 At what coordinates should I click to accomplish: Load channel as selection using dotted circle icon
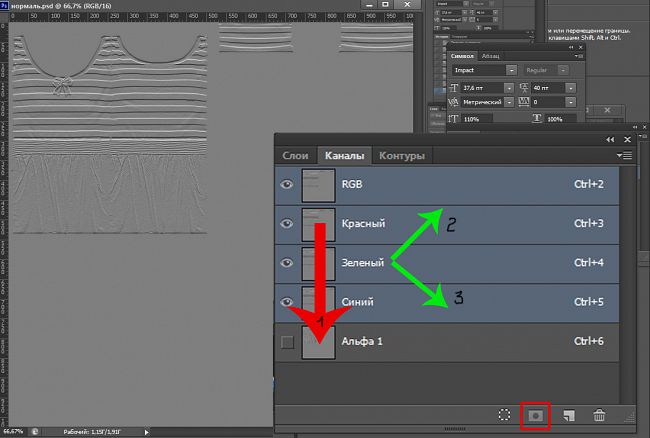pos(505,413)
